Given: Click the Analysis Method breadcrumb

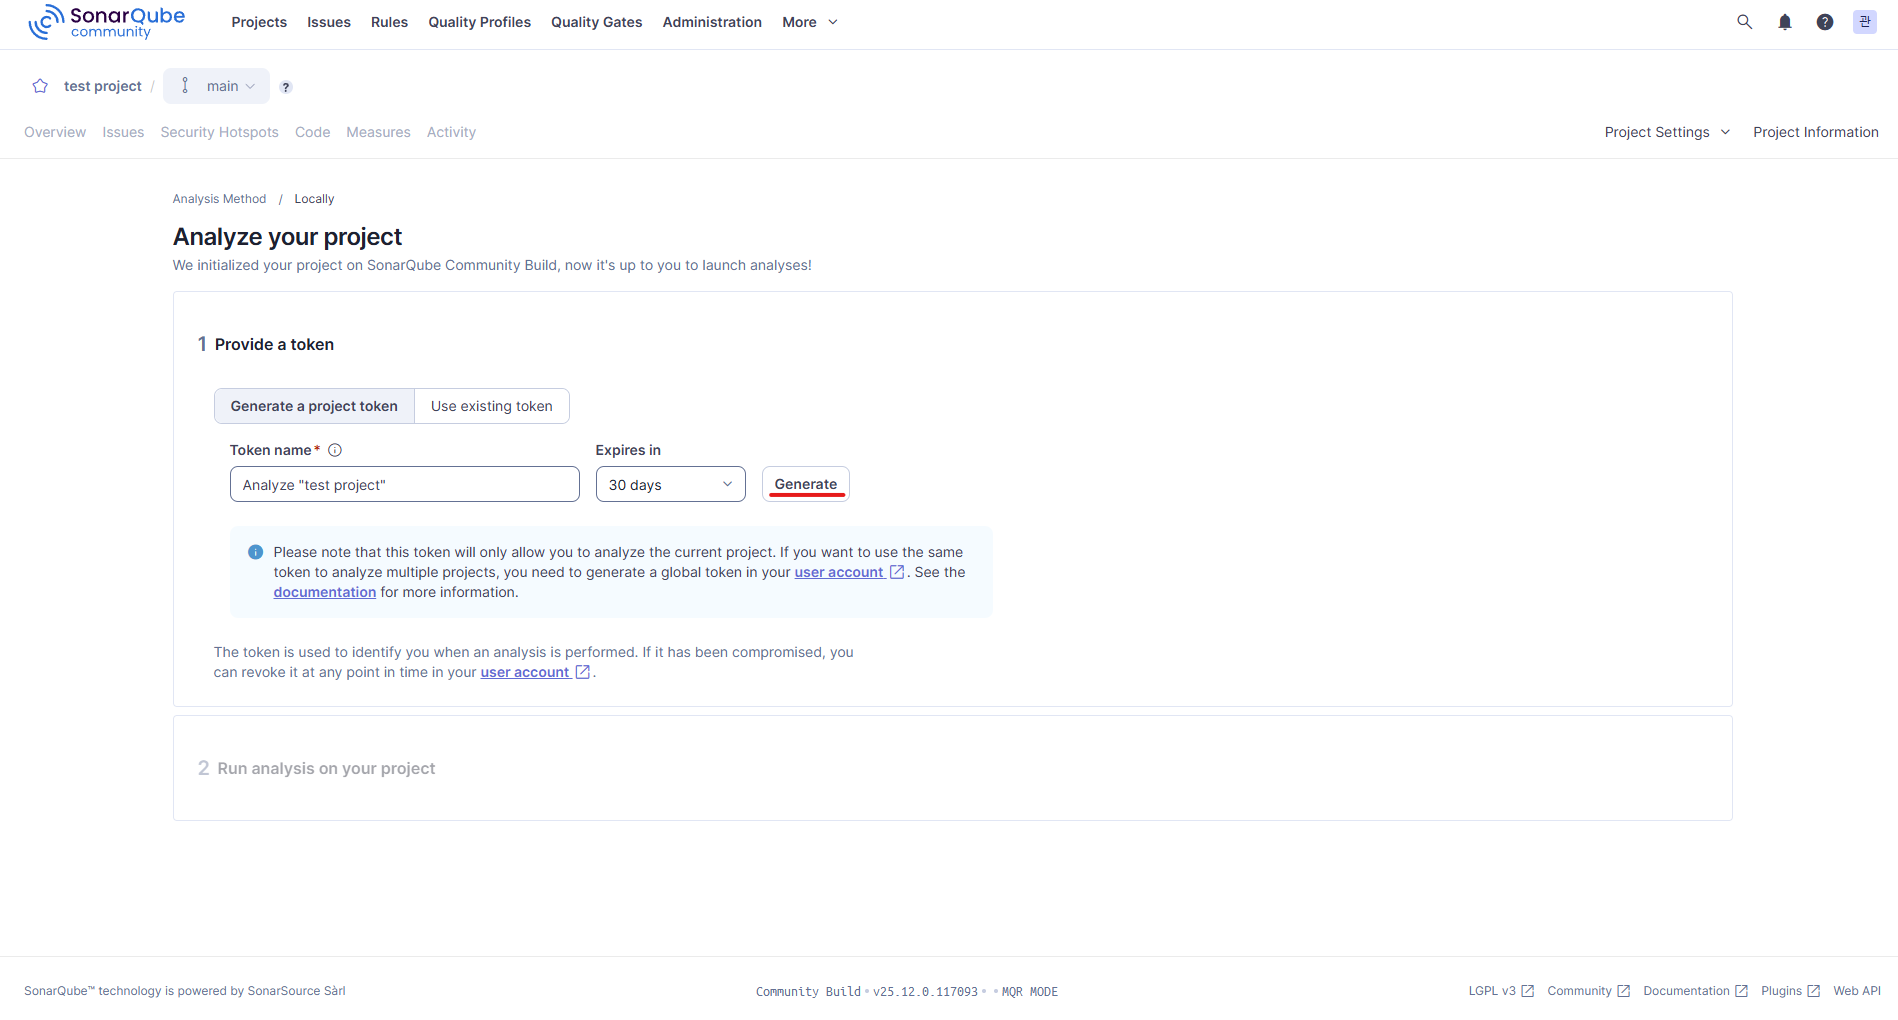Looking at the screenshot, I should 219,199.
